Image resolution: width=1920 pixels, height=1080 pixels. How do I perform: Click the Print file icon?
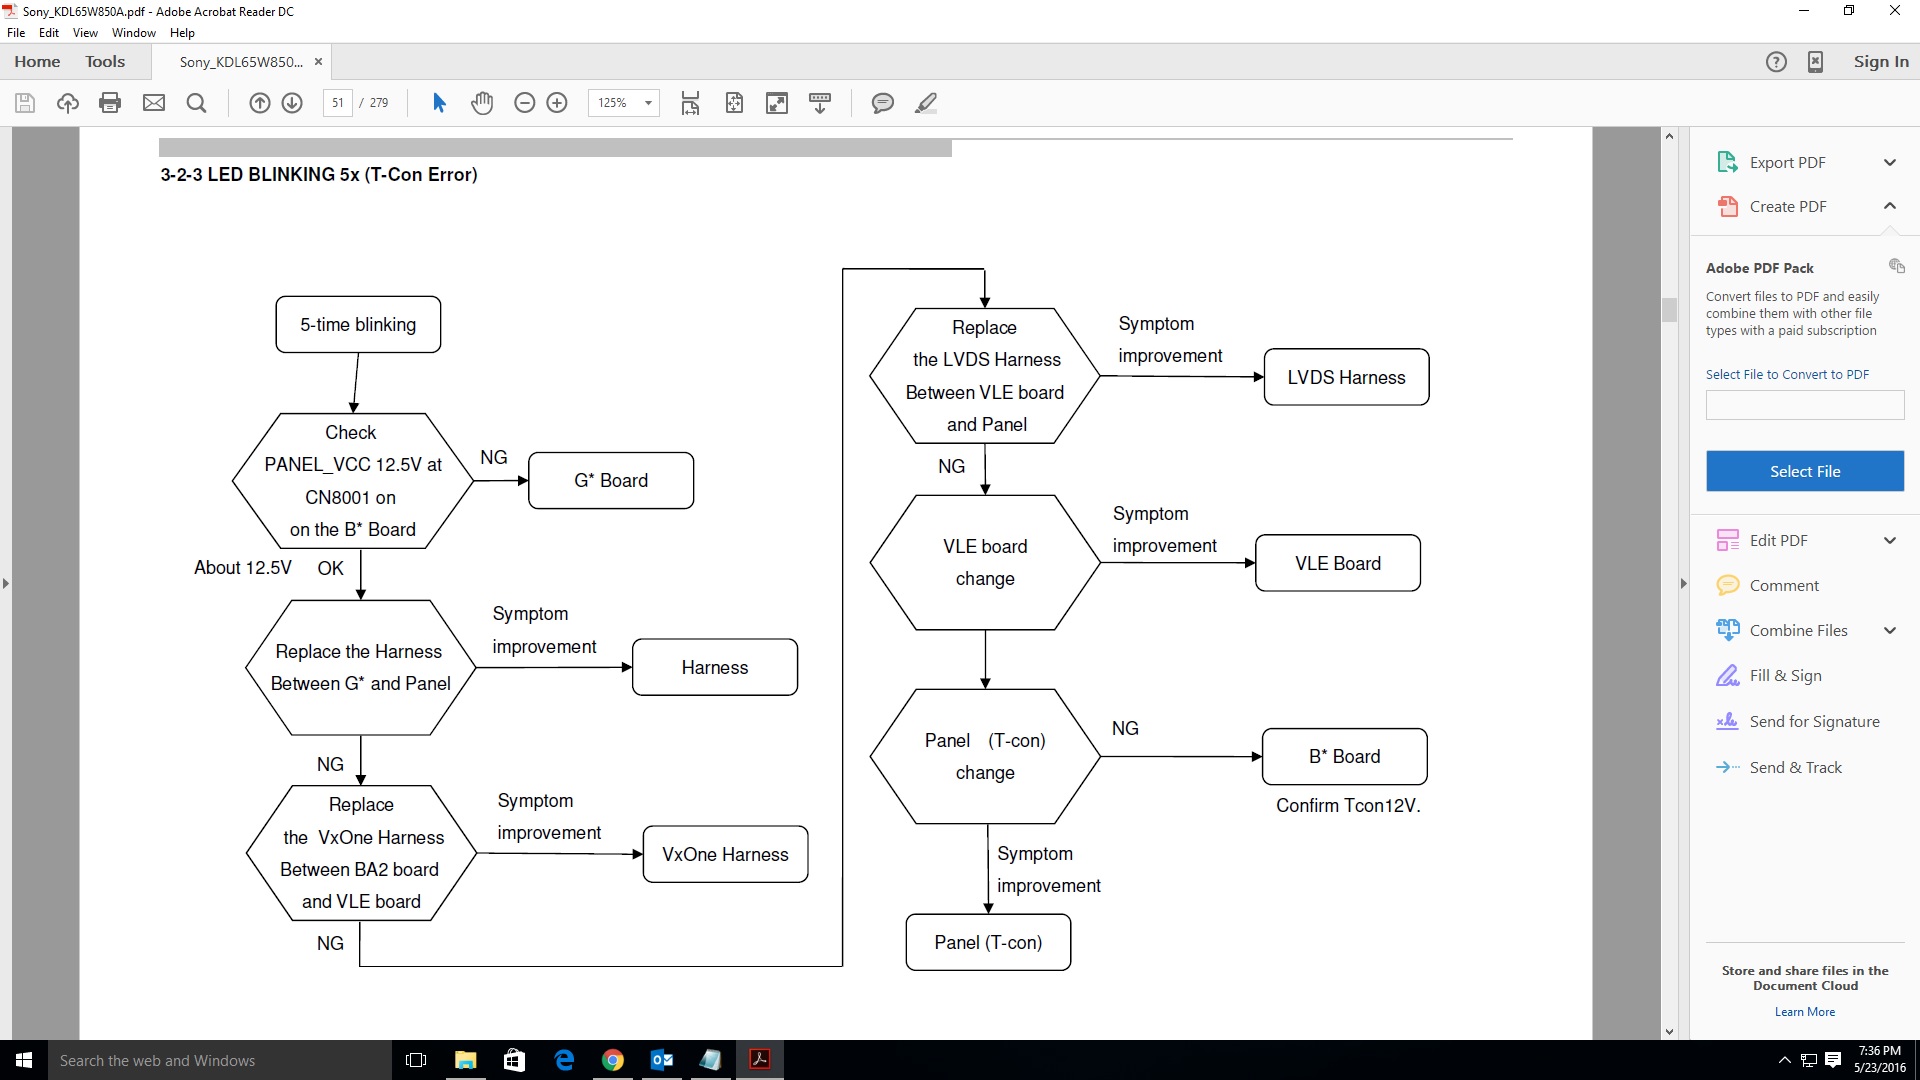(110, 103)
